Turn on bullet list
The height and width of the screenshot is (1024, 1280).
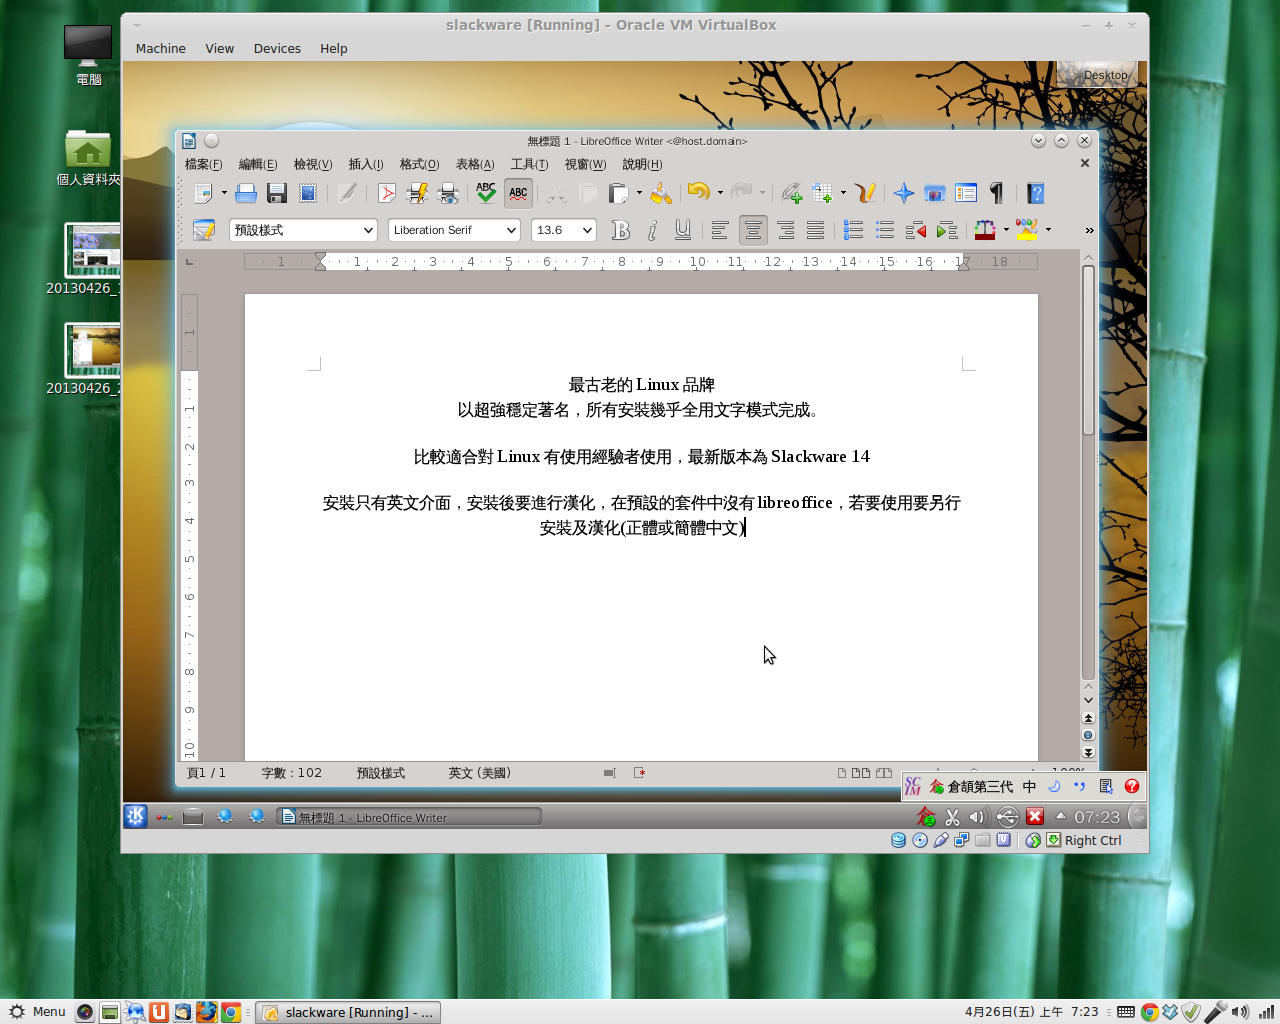(884, 230)
